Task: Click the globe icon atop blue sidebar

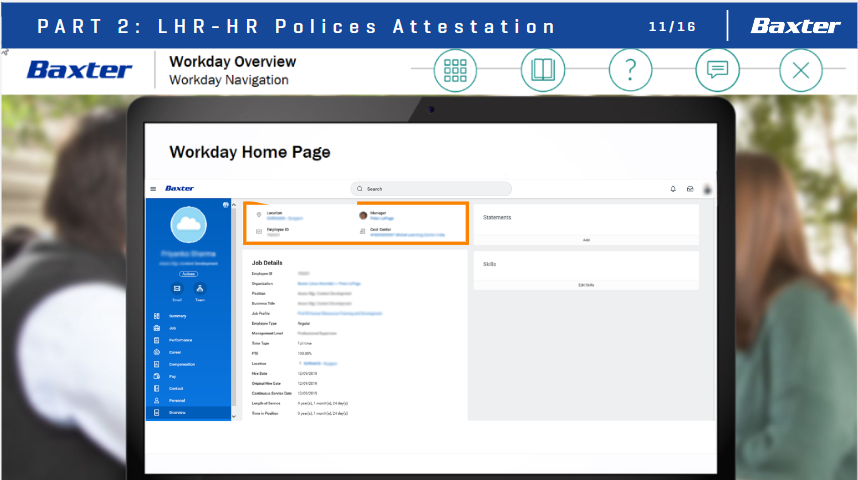Action: pyautogui.click(x=225, y=205)
